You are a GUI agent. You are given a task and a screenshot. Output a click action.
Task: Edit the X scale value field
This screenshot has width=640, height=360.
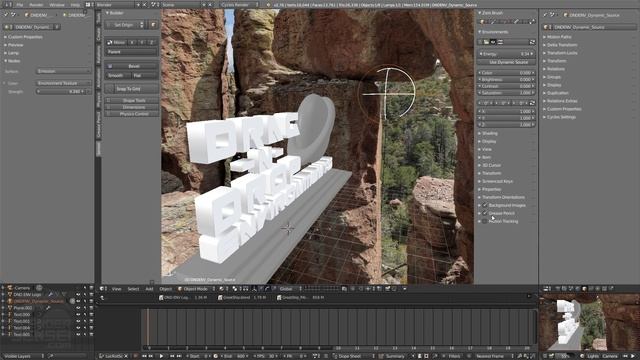[x=507, y=111]
